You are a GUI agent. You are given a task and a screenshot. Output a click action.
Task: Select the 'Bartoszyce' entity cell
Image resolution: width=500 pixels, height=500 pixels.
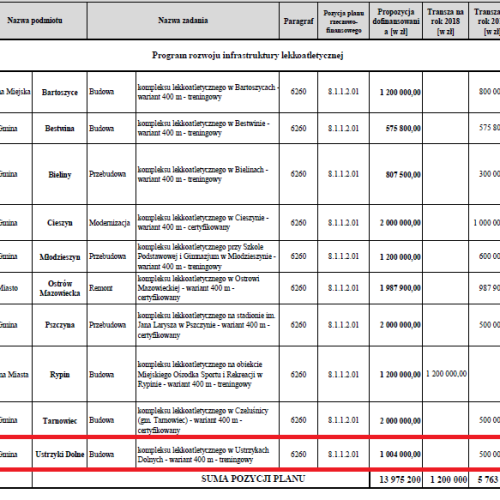coord(60,92)
